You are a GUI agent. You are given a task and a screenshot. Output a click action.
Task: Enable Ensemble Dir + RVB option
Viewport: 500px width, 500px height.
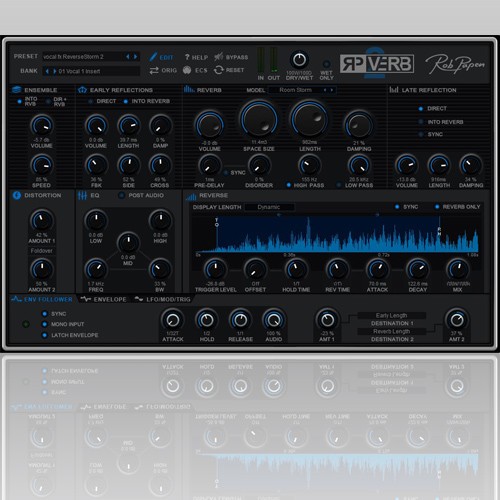[48, 101]
